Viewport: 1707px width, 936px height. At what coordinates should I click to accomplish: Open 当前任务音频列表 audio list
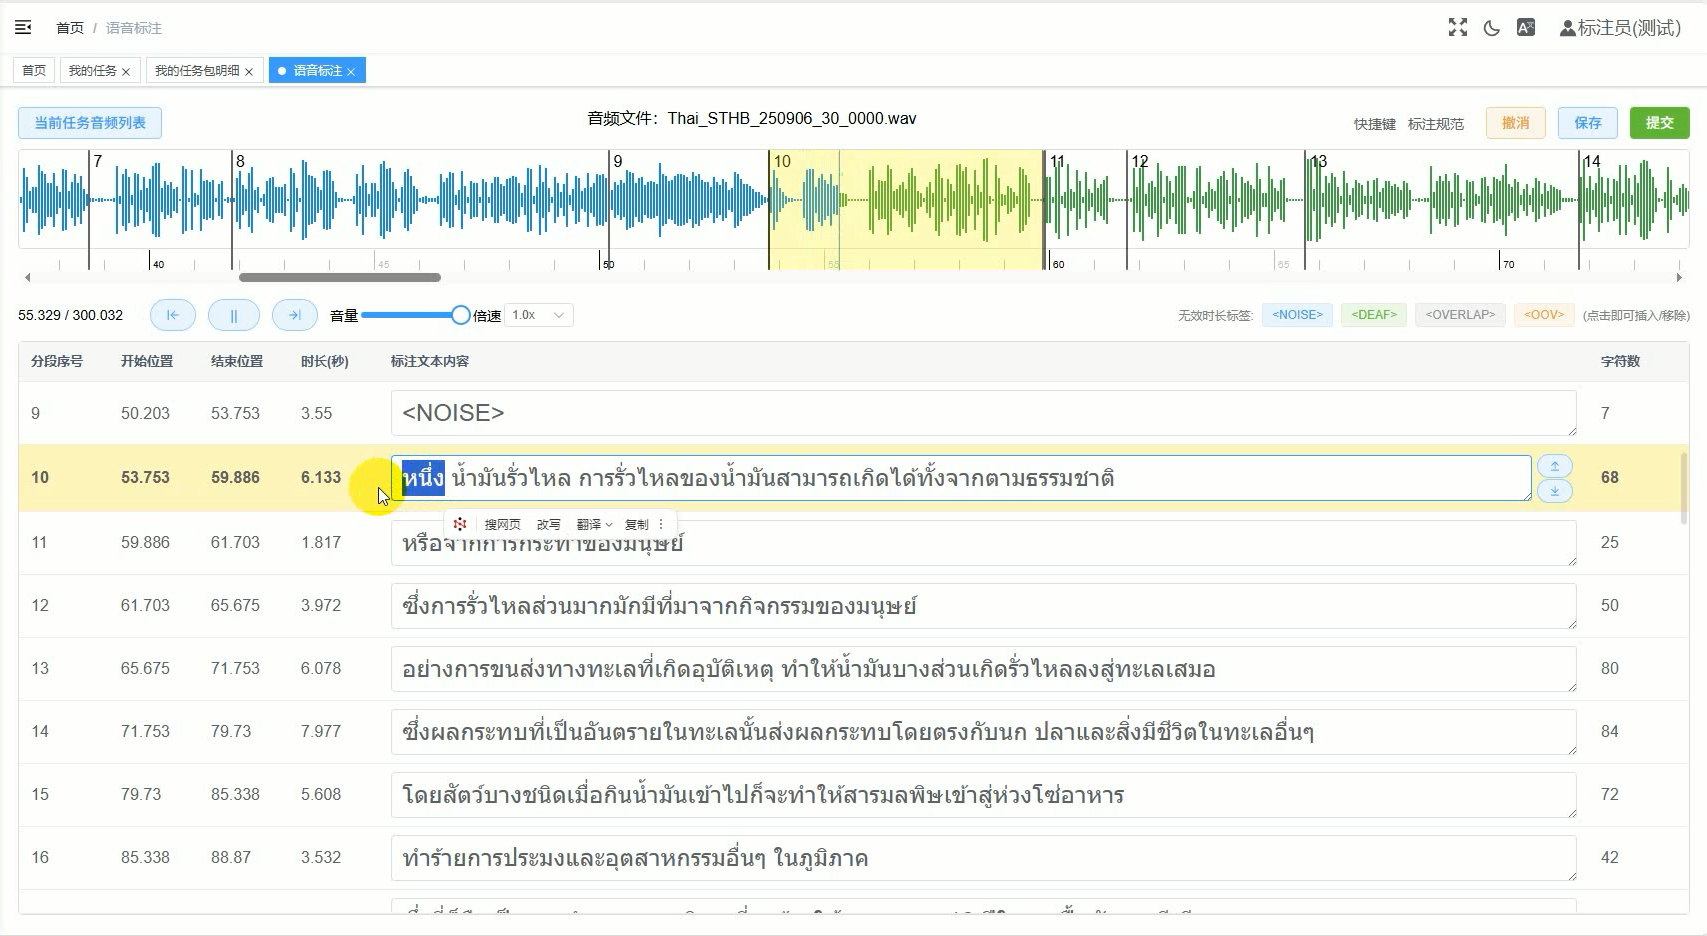[x=90, y=123]
